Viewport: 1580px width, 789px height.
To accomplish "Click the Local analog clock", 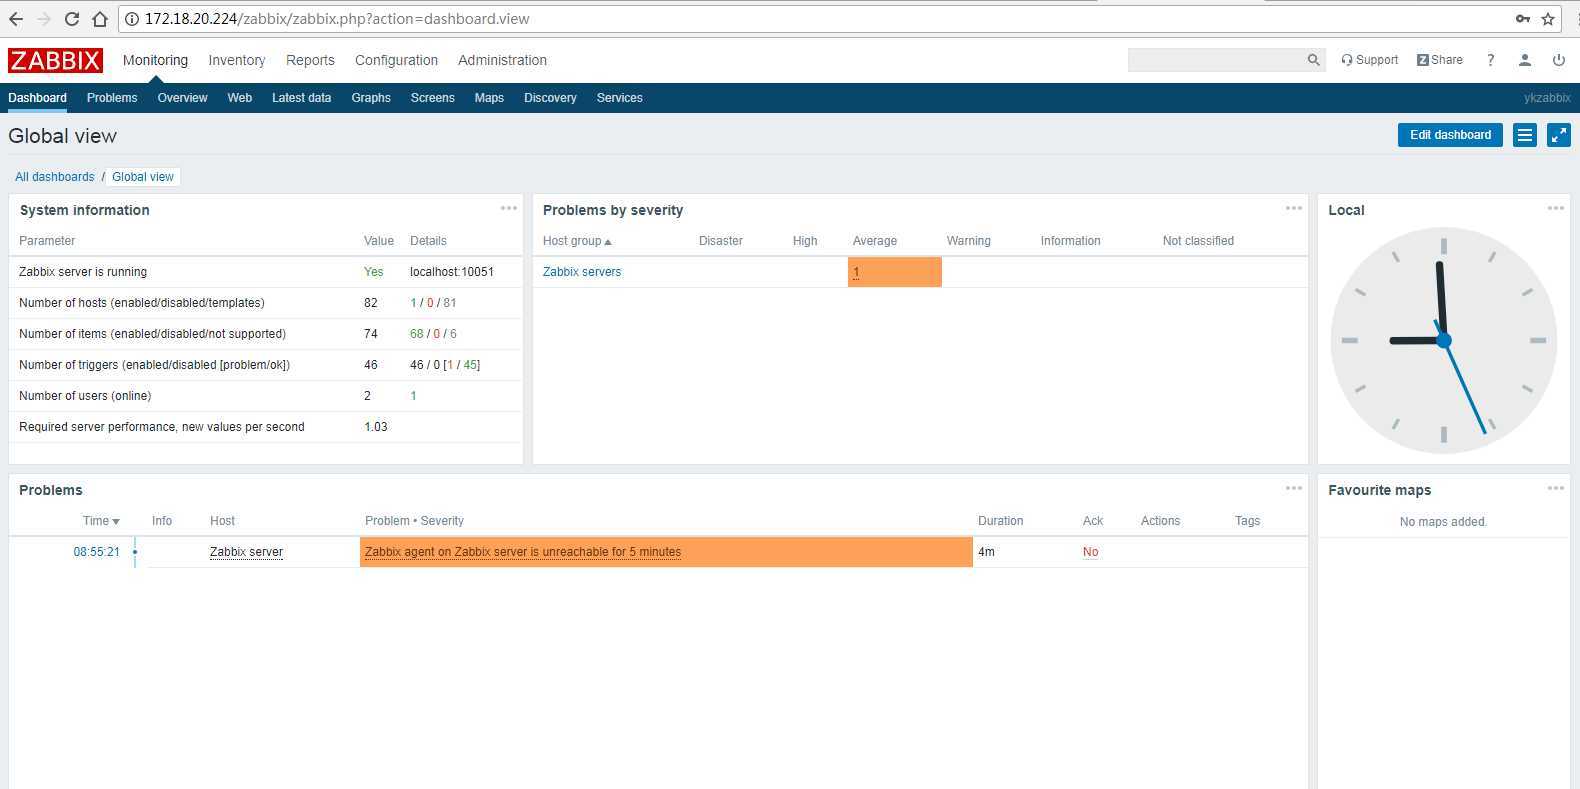I will (1443, 341).
